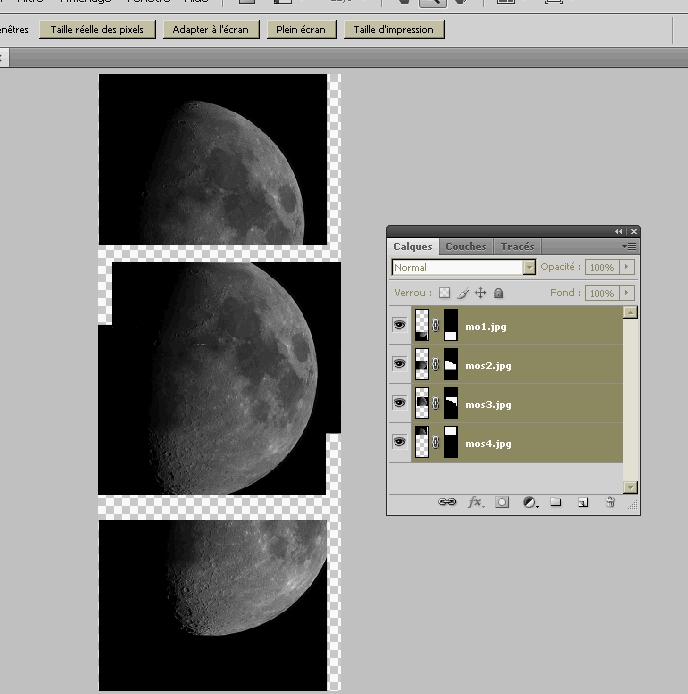Viewport: 688px width, 694px height.
Task: Lock transparent pixels in Verrou row
Action: (x=444, y=293)
